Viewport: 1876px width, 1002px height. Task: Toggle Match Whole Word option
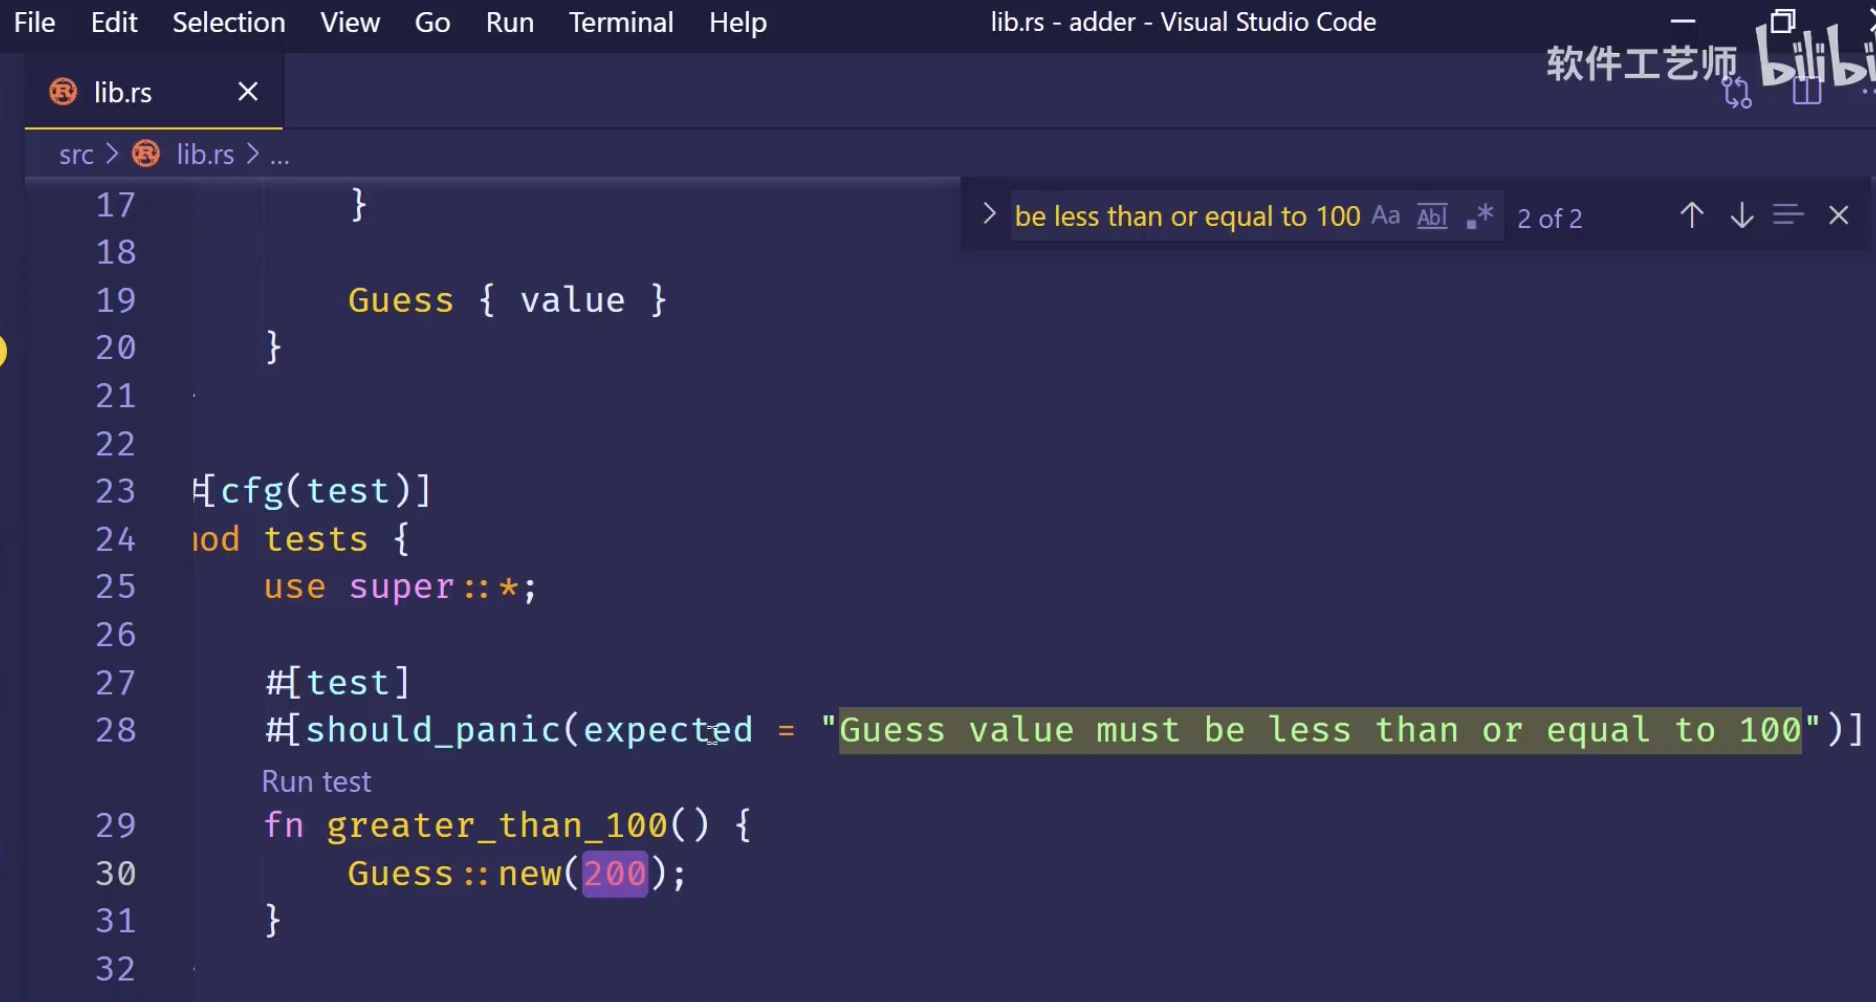[1432, 216]
